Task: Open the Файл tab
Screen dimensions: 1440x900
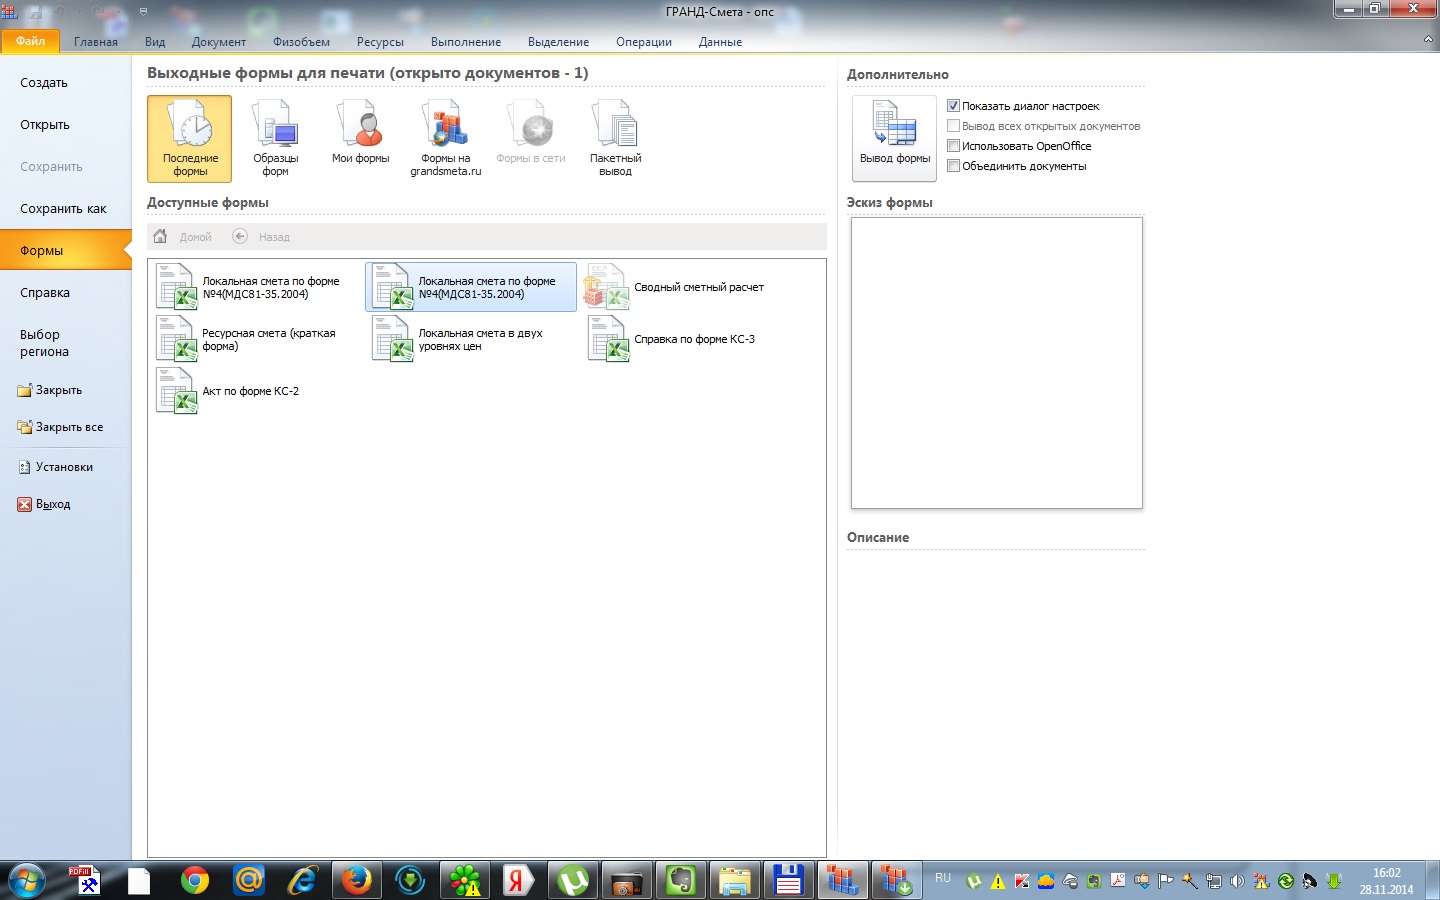Action: pos(31,41)
